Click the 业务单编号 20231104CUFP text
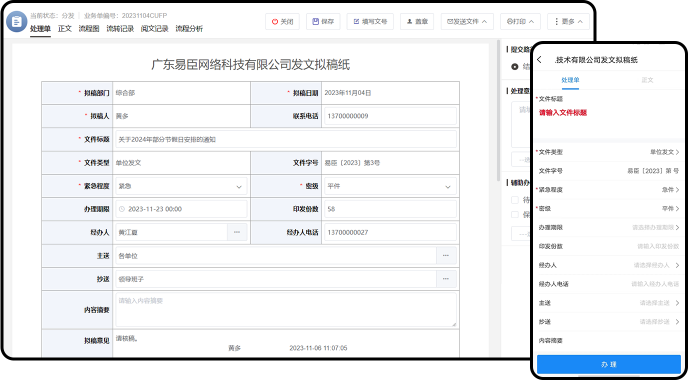This screenshot has width=688, height=380. [x=125, y=16]
